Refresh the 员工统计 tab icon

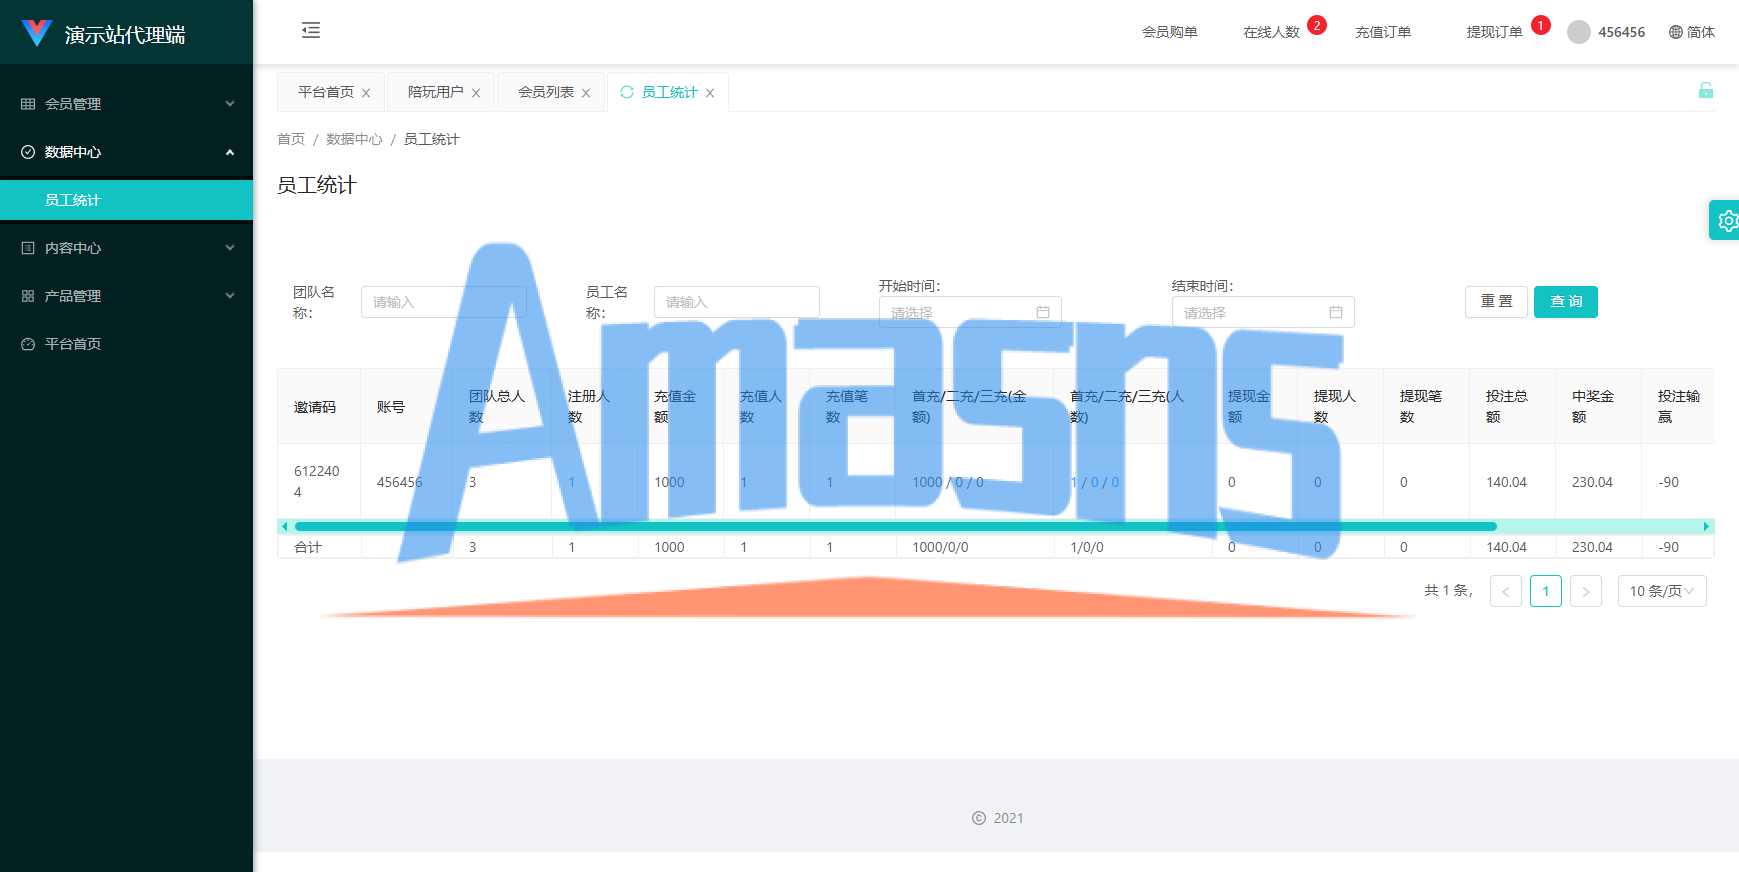tap(627, 92)
